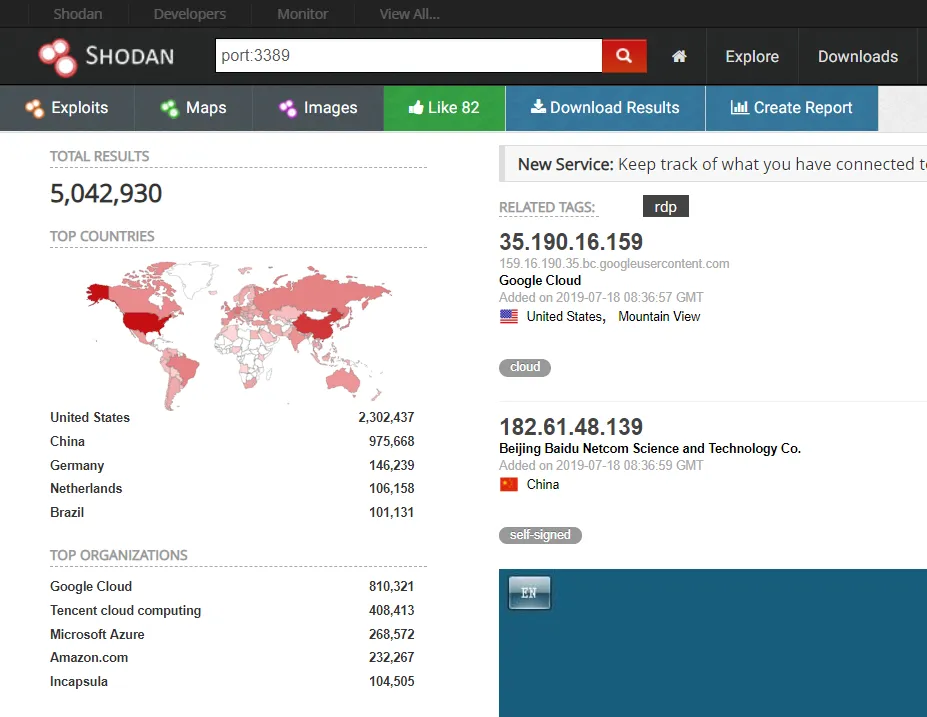Filter by Microsoft Azure organization
This screenshot has width=927, height=717.
(x=97, y=634)
